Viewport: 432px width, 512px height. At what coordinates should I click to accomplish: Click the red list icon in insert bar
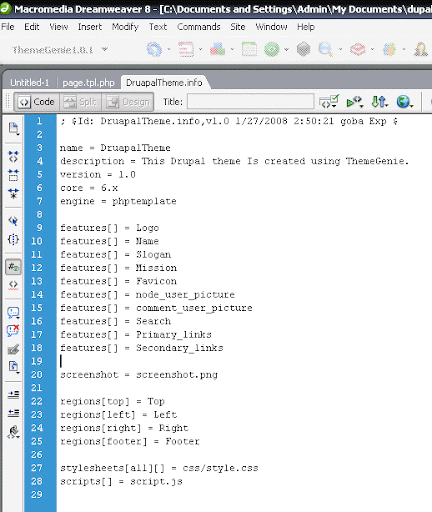pos(186,49)
